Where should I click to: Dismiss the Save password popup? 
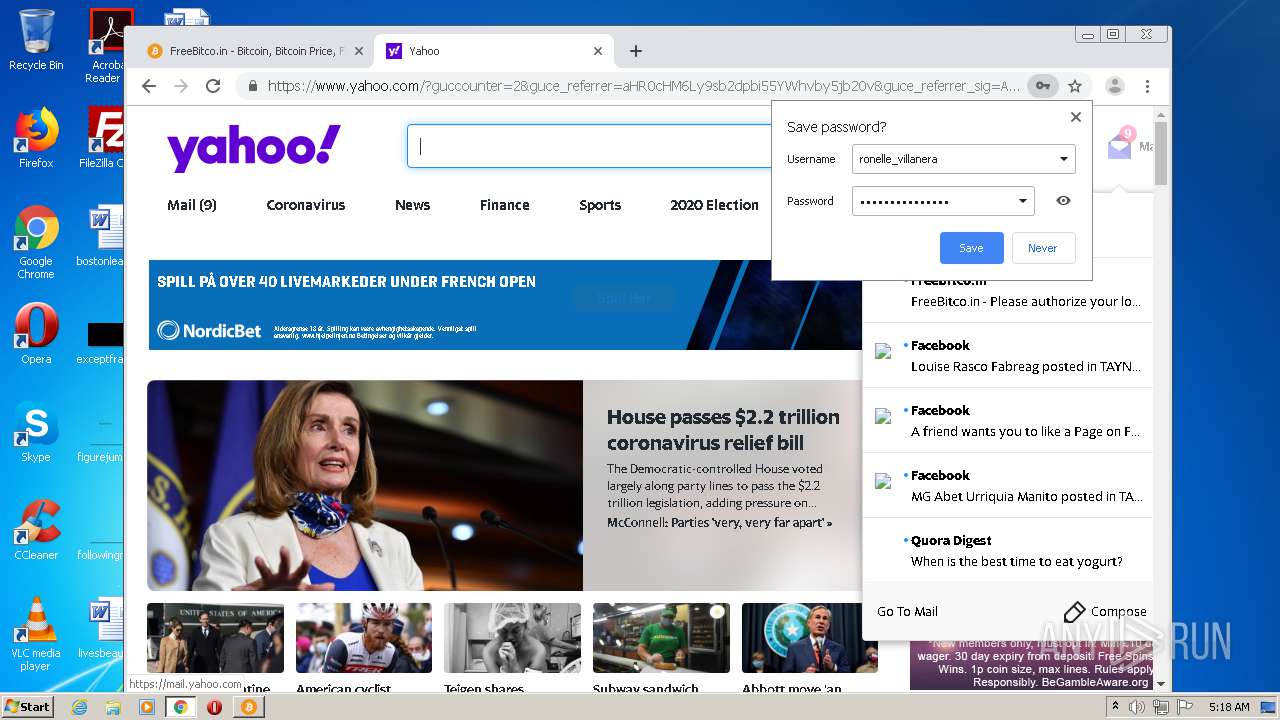pyautogui.click(x=1076, y=117)
